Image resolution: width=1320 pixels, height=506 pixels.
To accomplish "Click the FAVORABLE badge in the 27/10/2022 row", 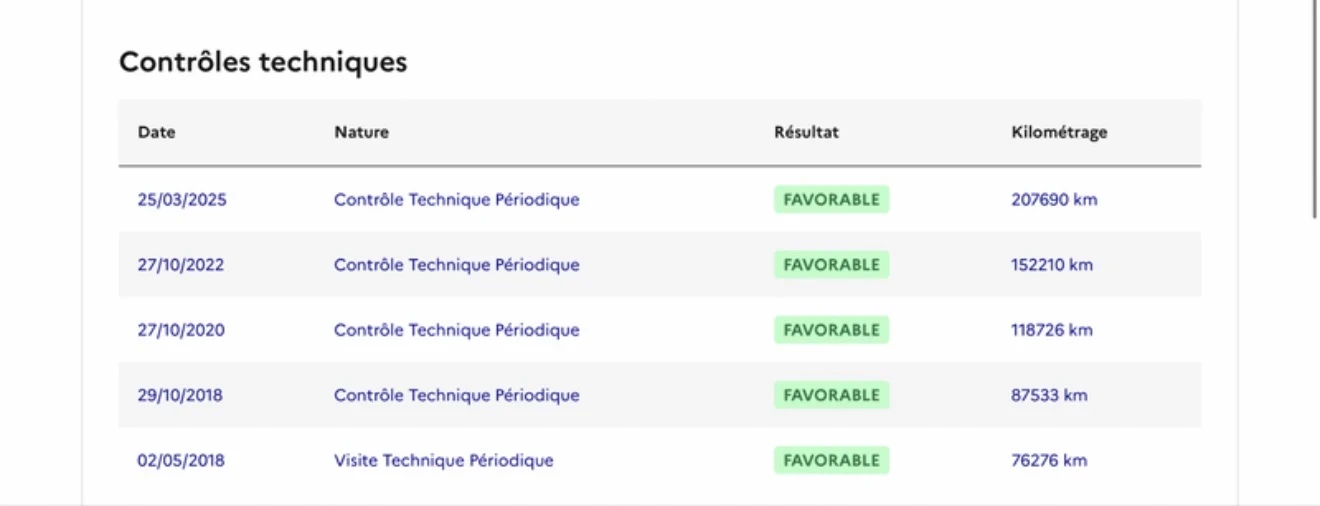I will click(x=831, y=265).
